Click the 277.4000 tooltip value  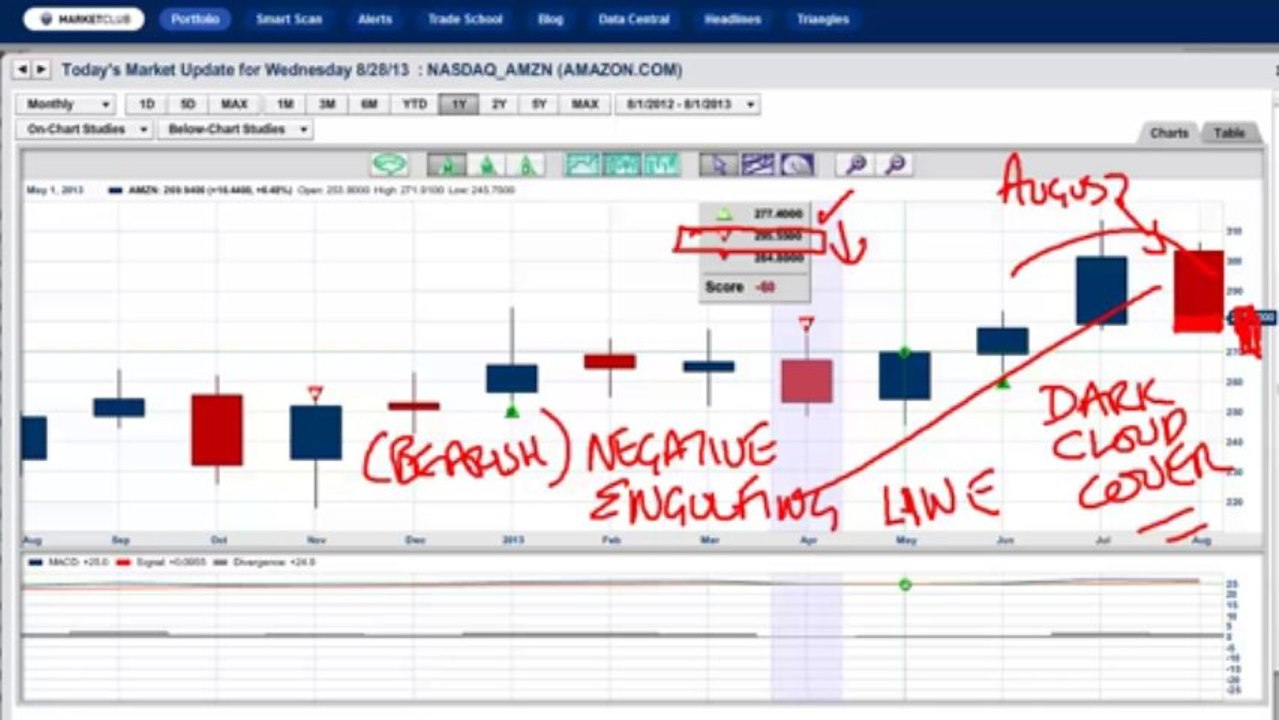(x=777, y=213)
